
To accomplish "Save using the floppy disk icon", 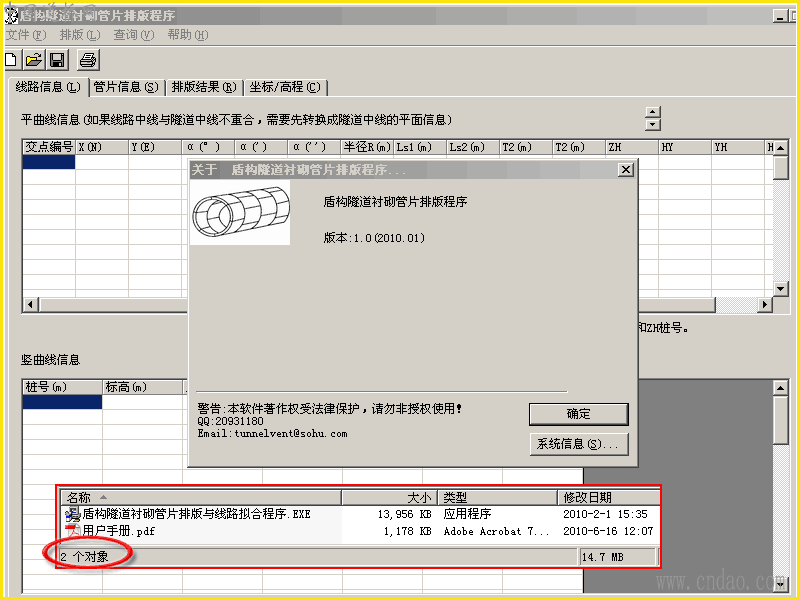I will tap(57, 60).
